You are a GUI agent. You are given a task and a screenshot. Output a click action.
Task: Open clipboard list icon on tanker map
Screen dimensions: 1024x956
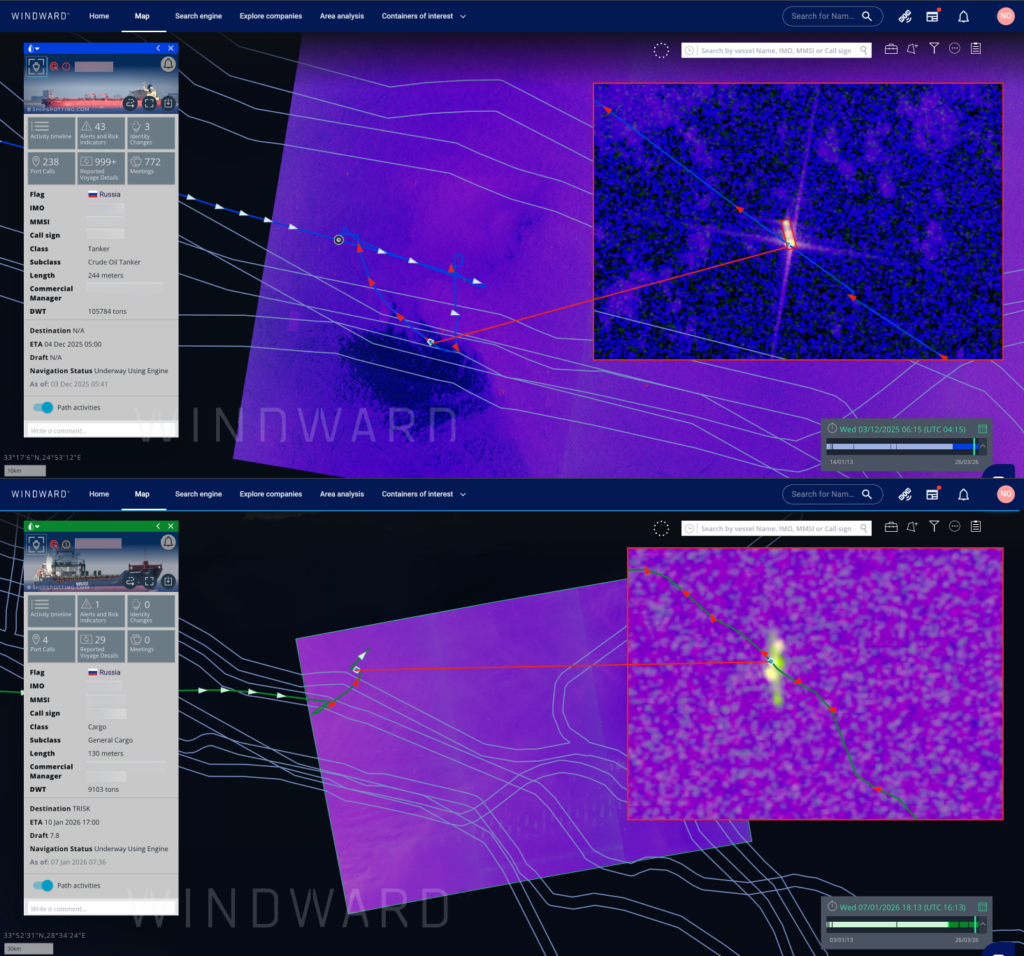coord(976,49)
